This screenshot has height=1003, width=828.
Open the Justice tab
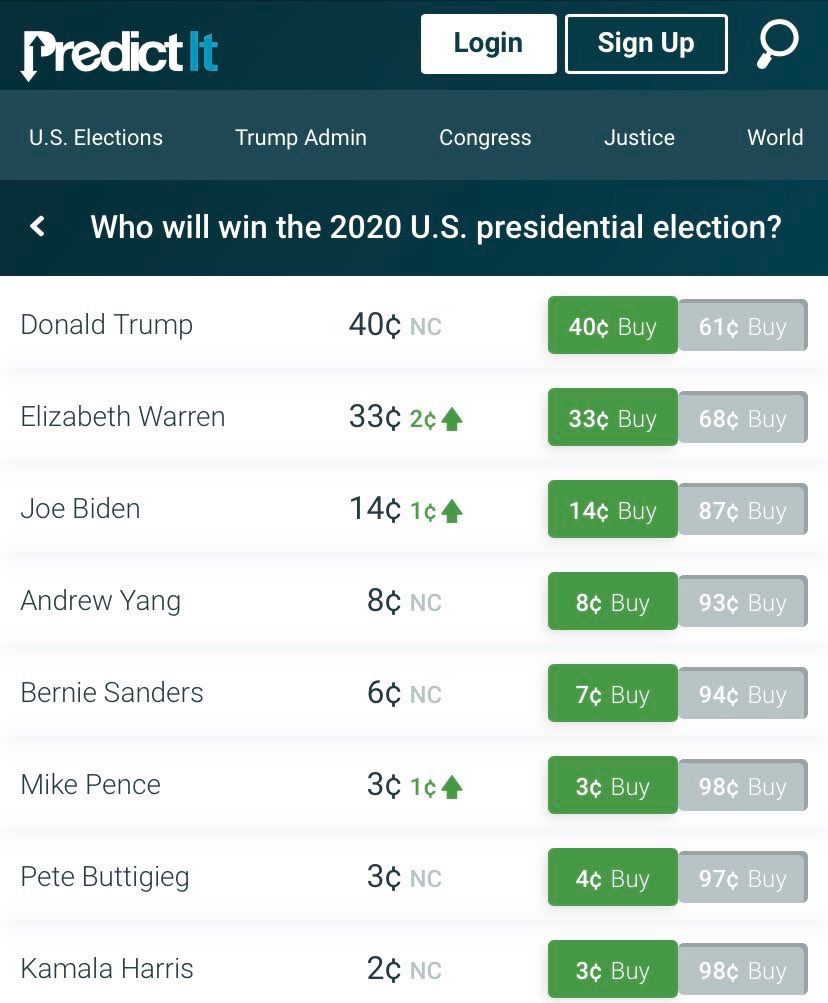(x=639, y=137)
